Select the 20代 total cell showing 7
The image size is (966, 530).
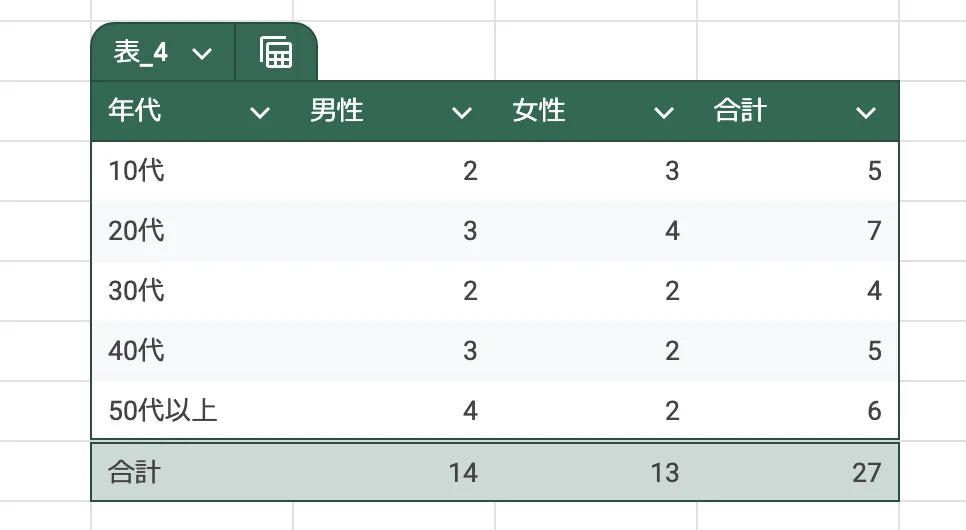point(798,230)
